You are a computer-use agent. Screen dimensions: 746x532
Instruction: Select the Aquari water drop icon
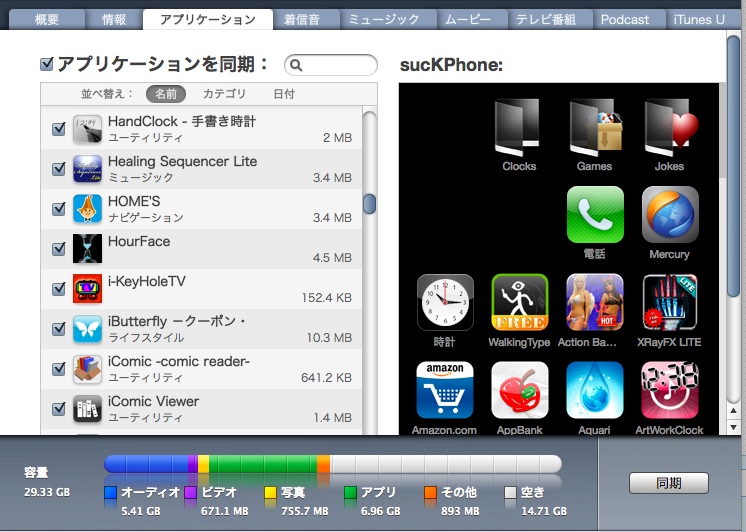click(595, 390)
